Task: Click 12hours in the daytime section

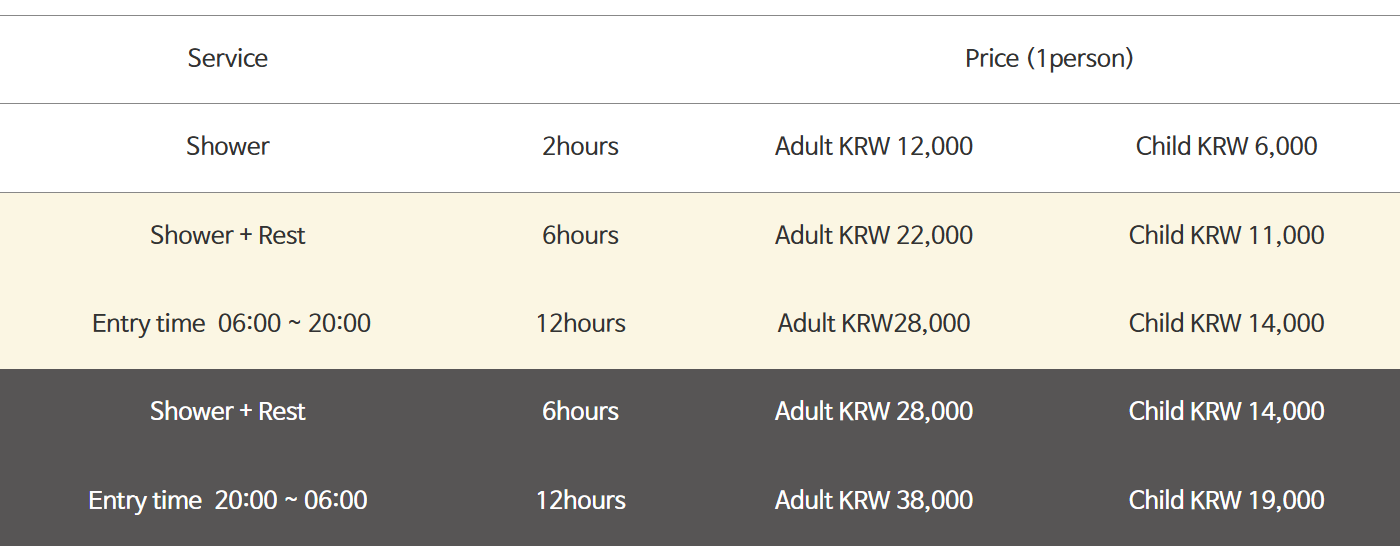Action: click(580, 323)
